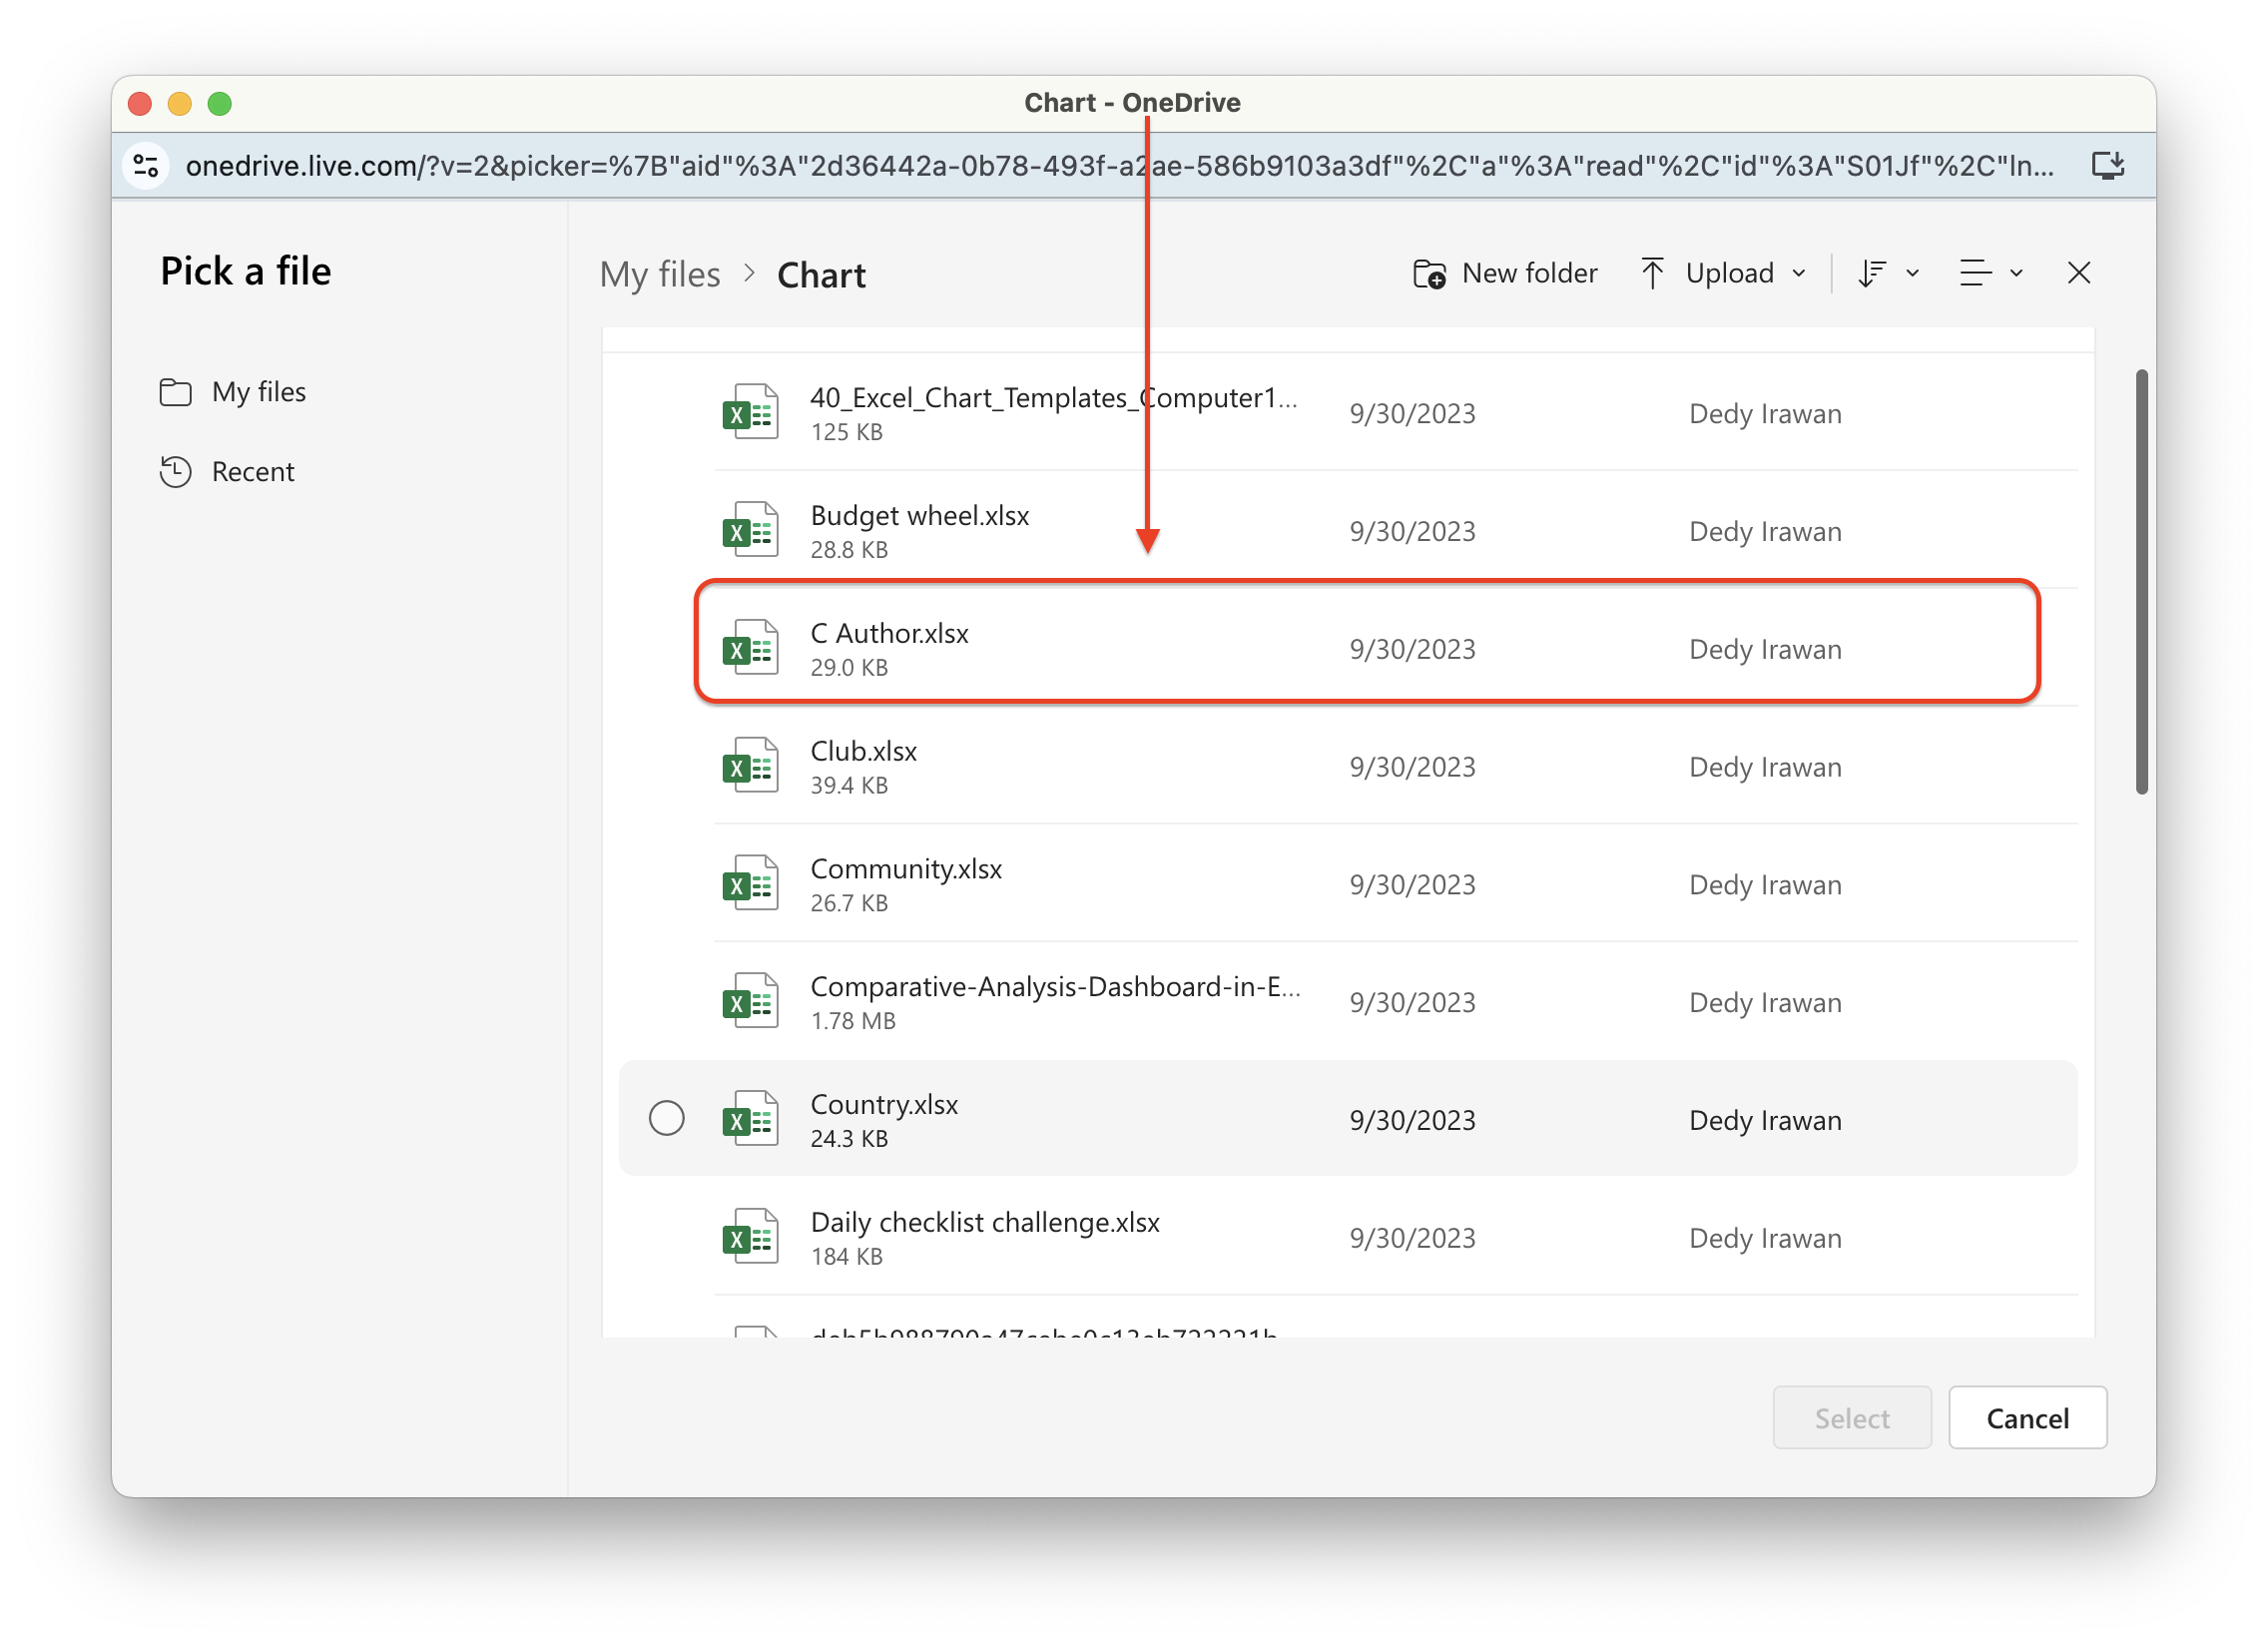
Task: Select Daily checklist challenge.xlsx file
Action: coord(985,1223)
